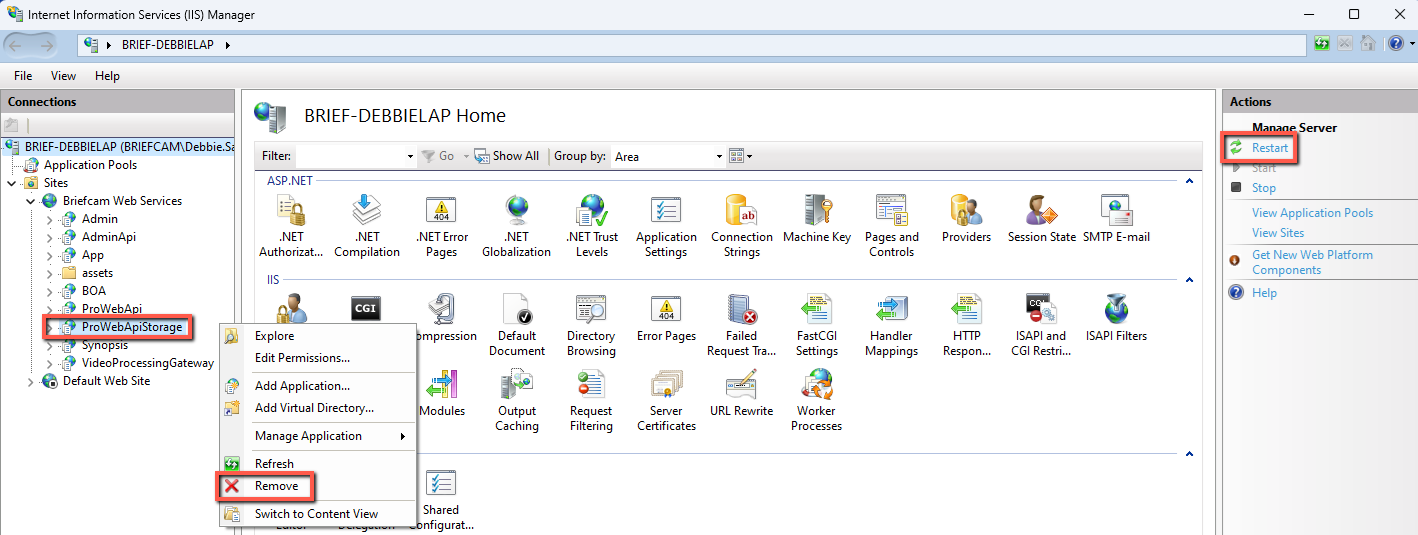Open the .NET Authorization Rules feature
Screen dimensions: 1418x535
[291, 226]
